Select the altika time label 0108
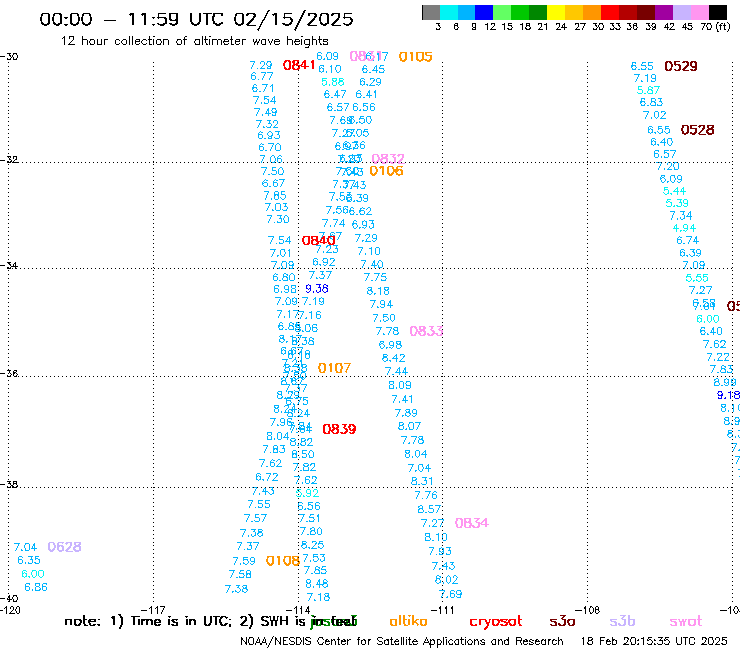The width and height of the screenshot is (740, 650). tap(282, 561)
